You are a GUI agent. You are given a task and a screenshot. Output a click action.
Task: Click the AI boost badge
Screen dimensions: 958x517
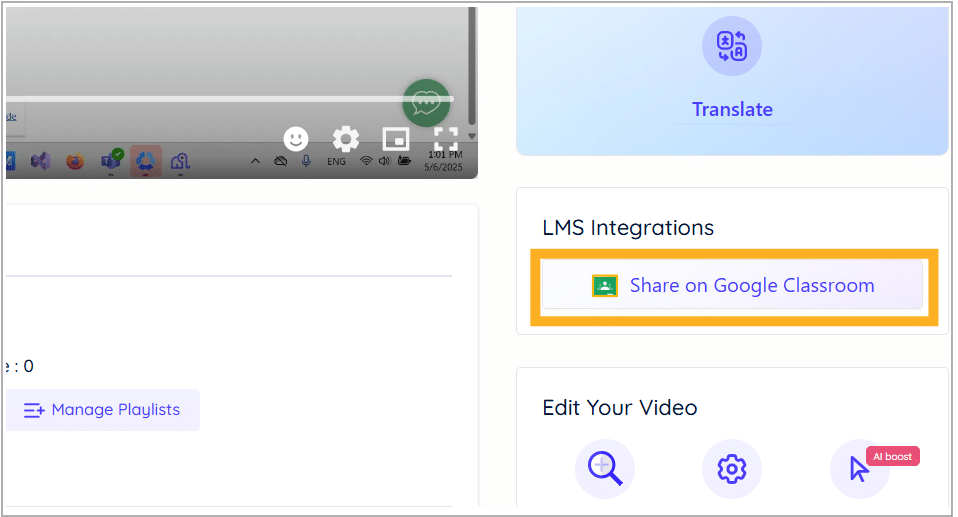[893, 456]
